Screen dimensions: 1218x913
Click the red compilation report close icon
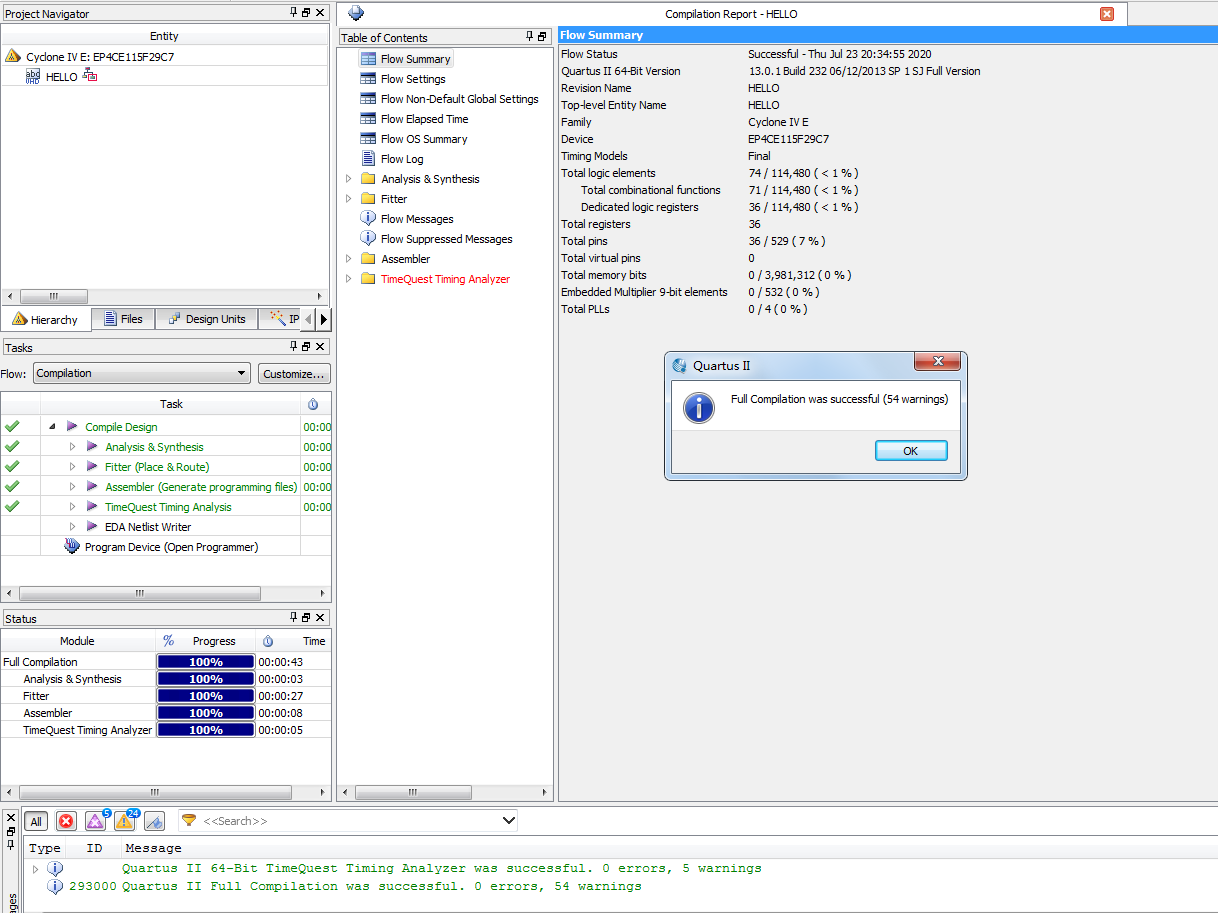1107,14
